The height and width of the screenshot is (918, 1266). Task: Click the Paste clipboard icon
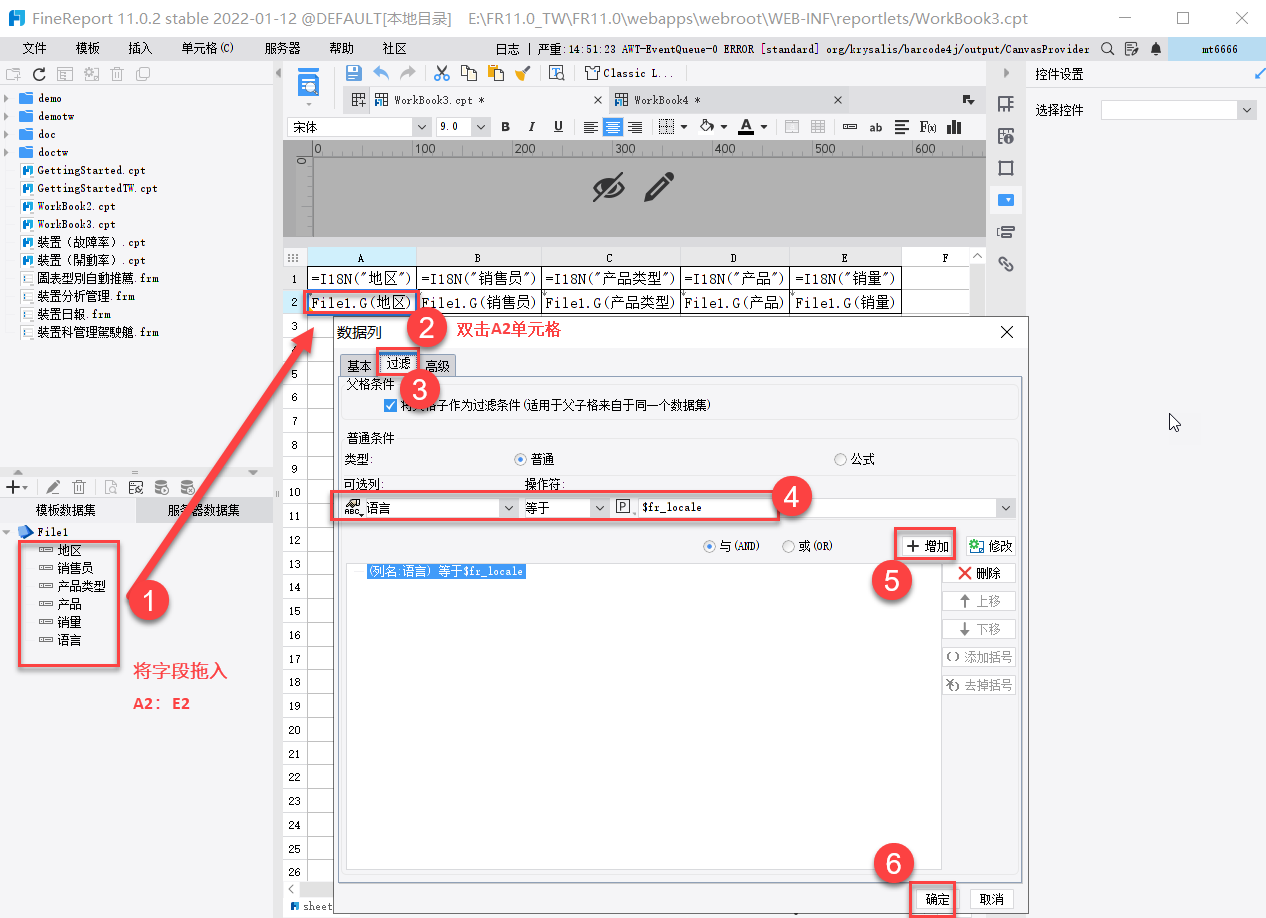coord(495,73)
